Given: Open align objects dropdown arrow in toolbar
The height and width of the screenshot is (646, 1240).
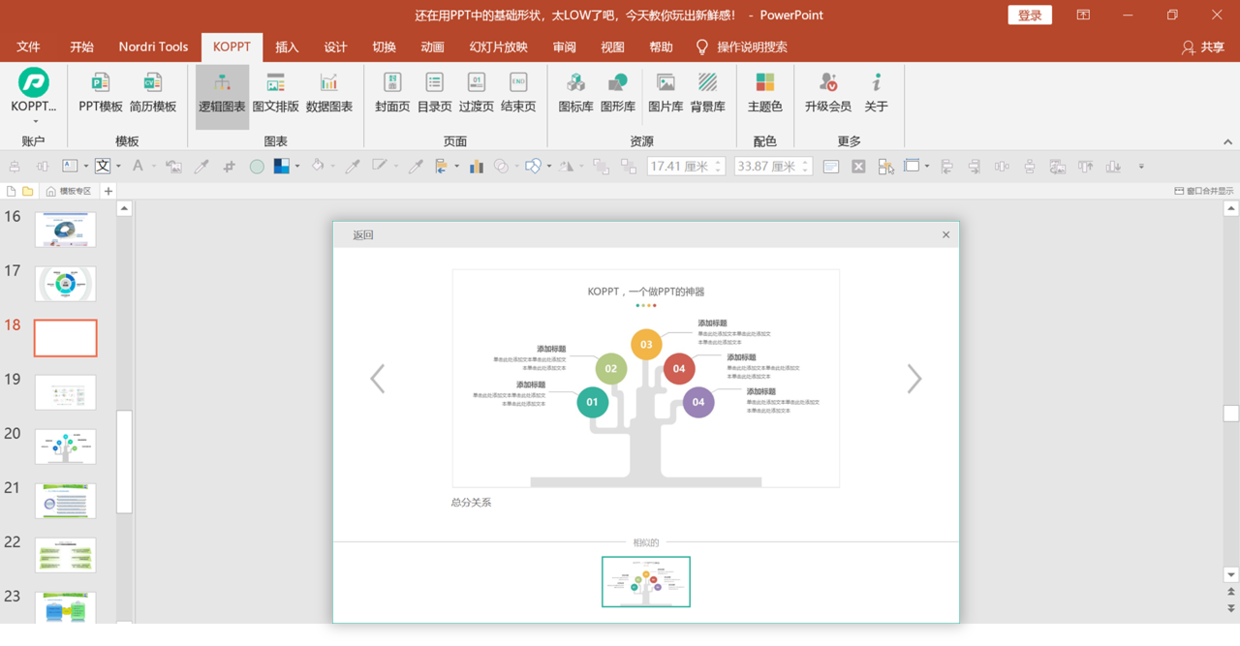Looking at the screenshot, I should click(x=457, y=167).
